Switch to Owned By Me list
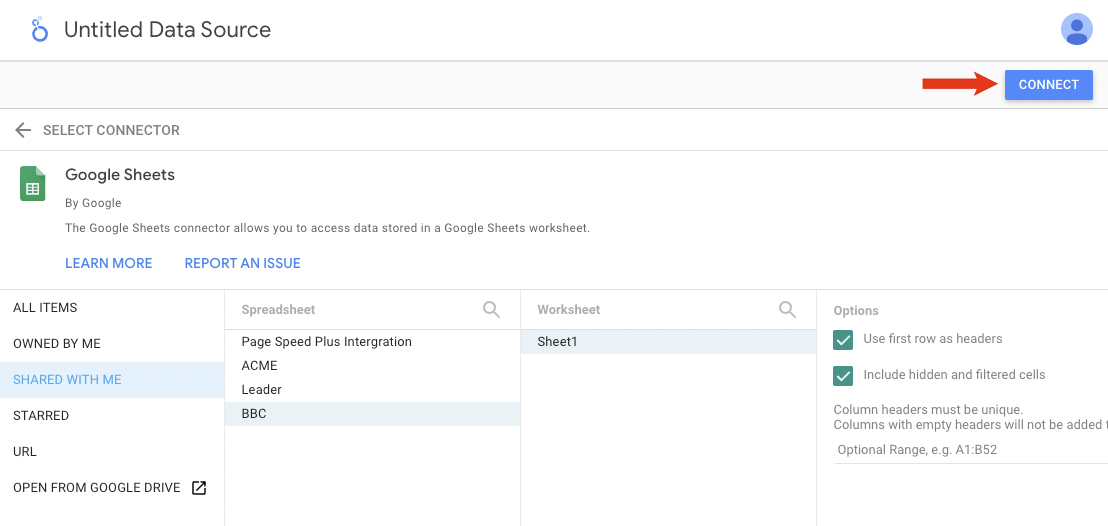Image resolution: width=1108 pixels, height=526 pixels. 57,344
